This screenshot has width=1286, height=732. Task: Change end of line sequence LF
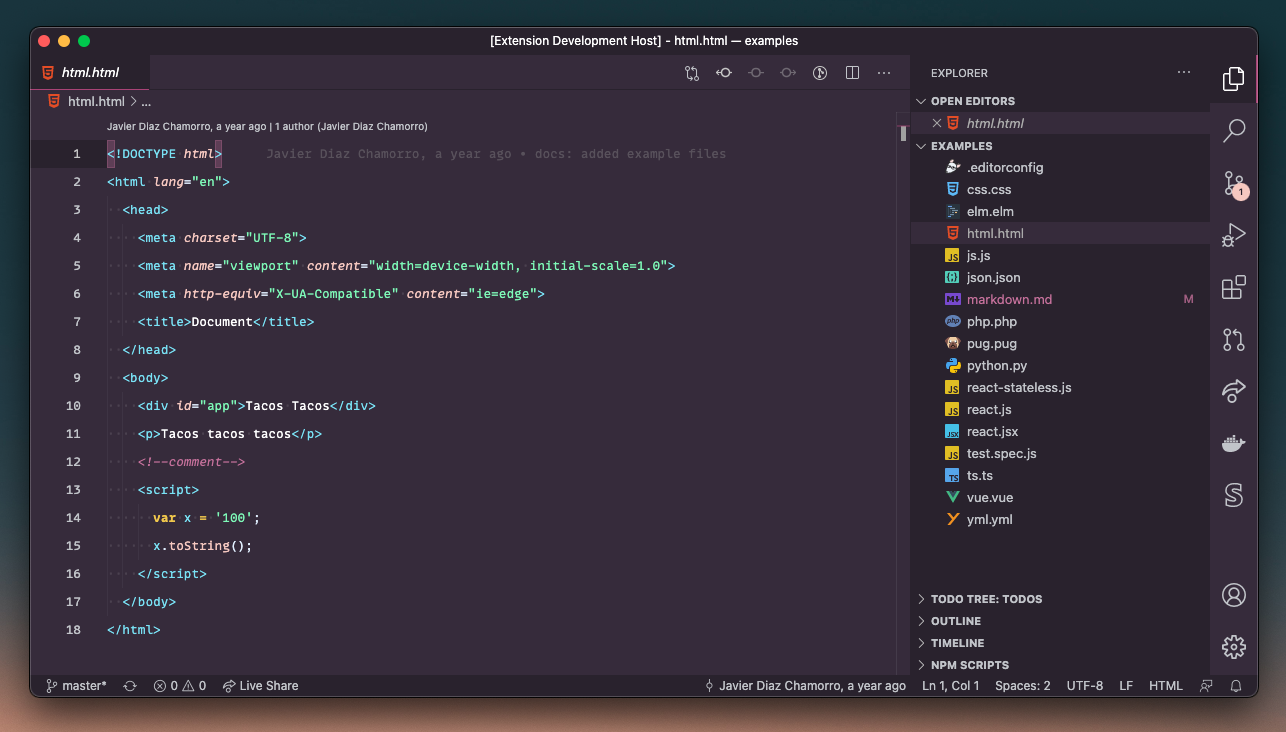1126,686
